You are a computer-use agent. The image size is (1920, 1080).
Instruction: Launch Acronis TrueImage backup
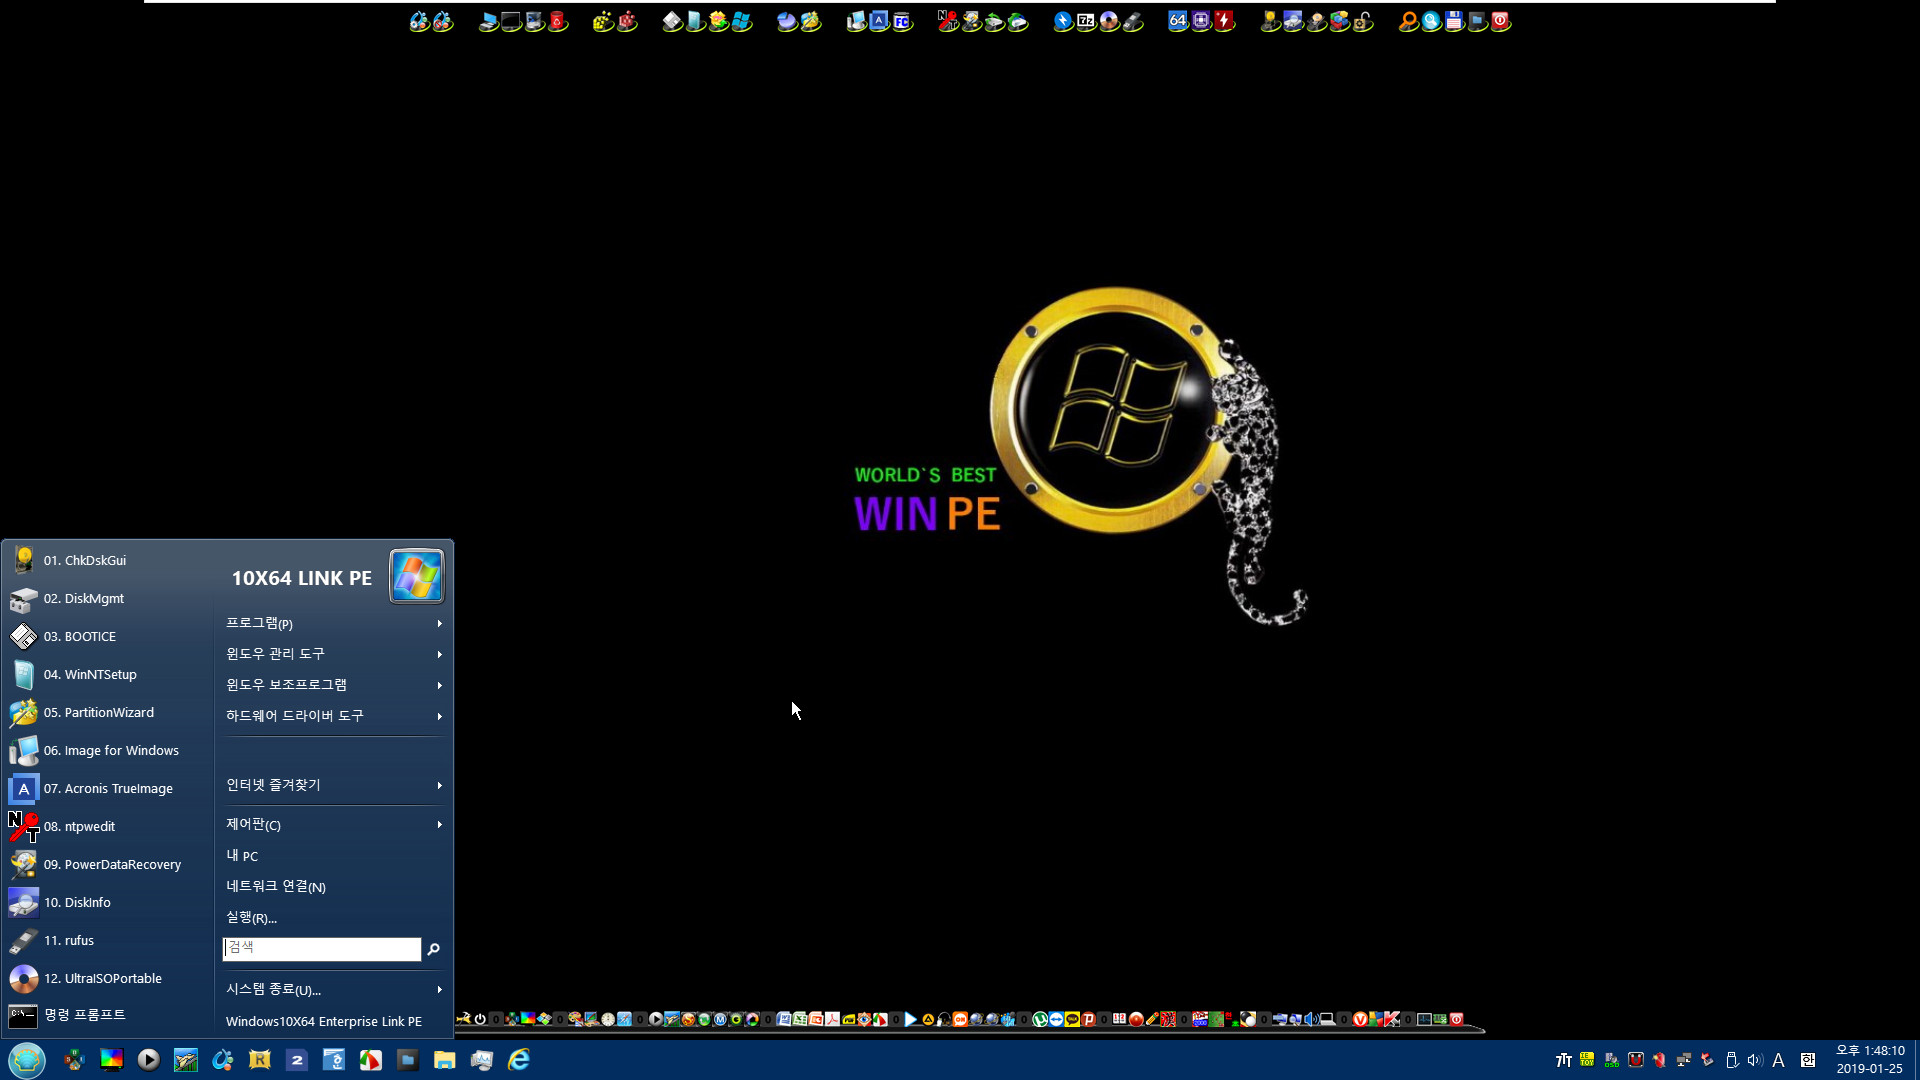pyautogui.click(x=108, y=787)
